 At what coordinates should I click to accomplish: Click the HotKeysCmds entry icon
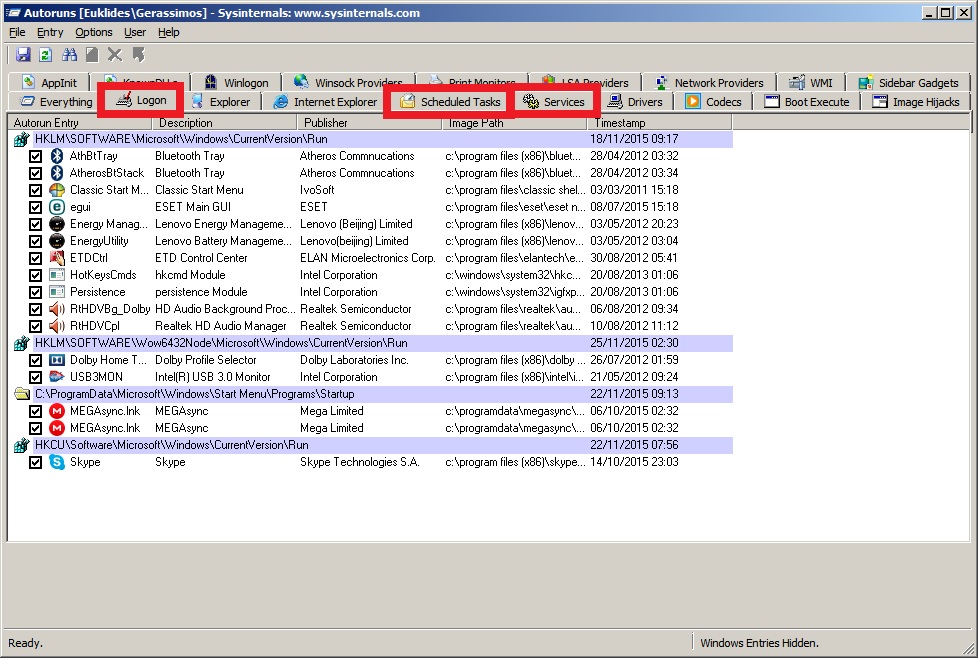tap(57, 275)
